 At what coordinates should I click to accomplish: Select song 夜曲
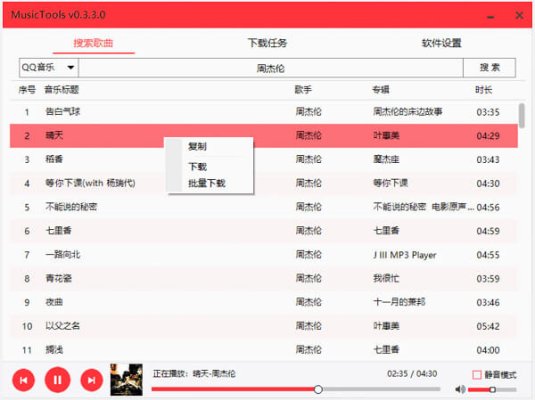click(x=54, y=302)
